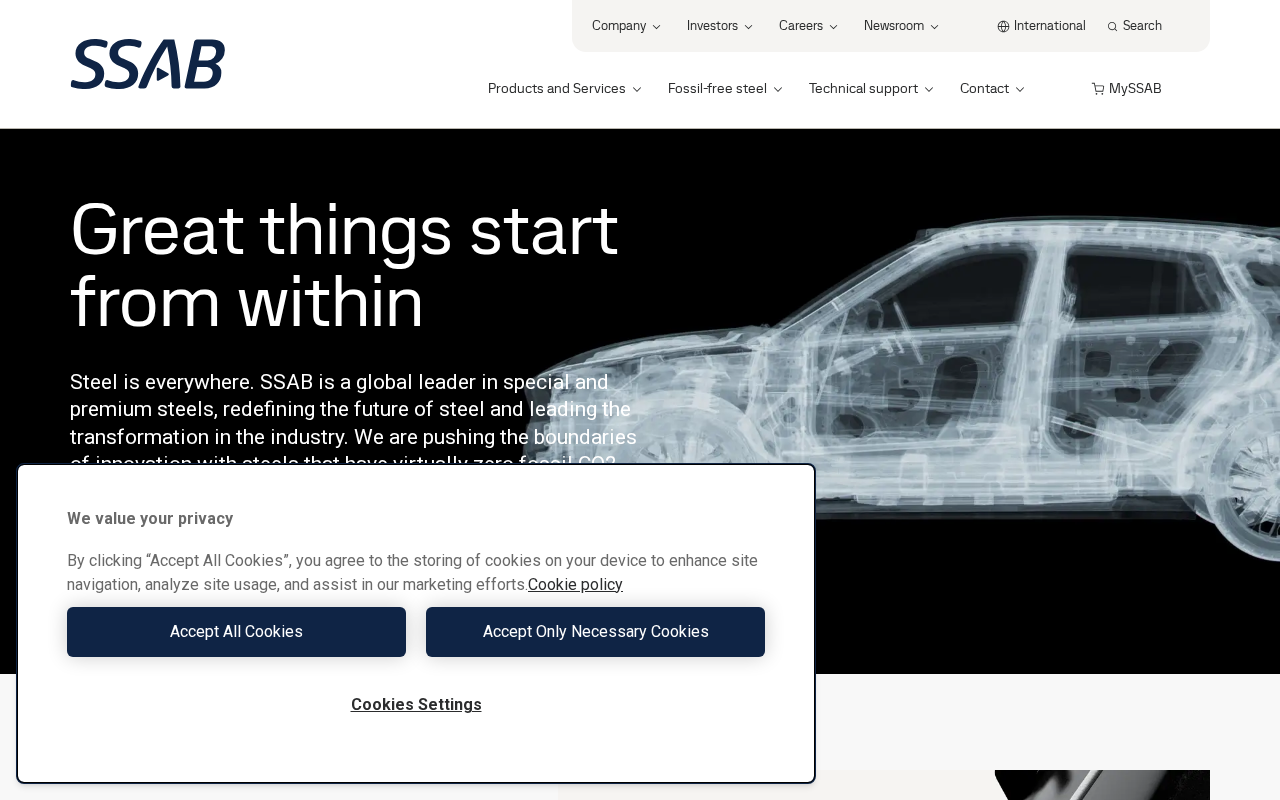Open Cookies Settings
This screenshot has height=800, width=1280.
tap(416, 705)
